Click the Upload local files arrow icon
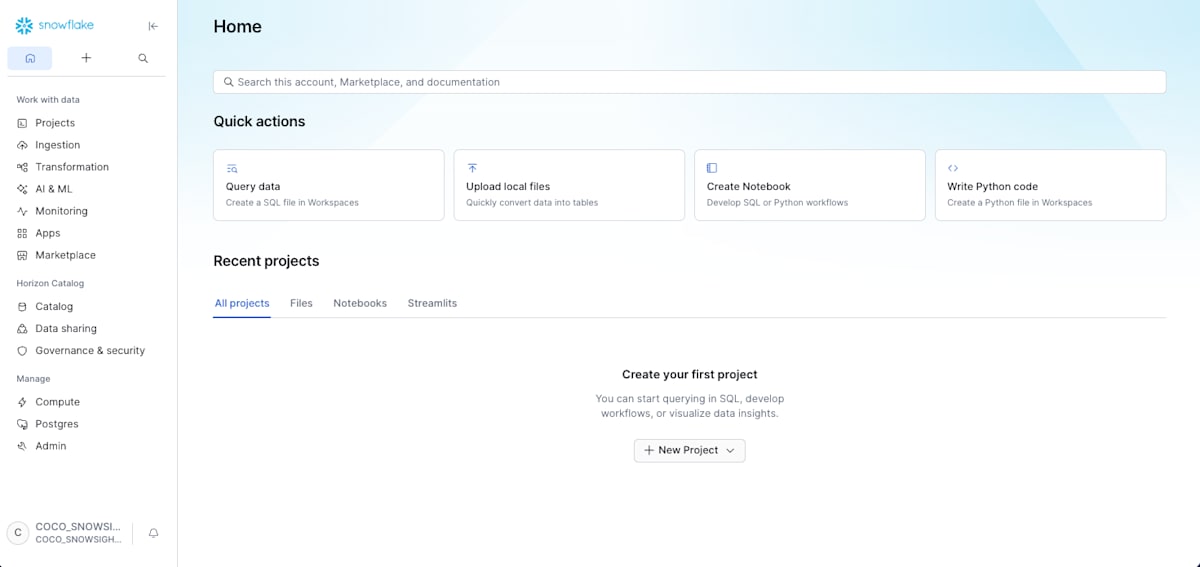 click(472, 168)
